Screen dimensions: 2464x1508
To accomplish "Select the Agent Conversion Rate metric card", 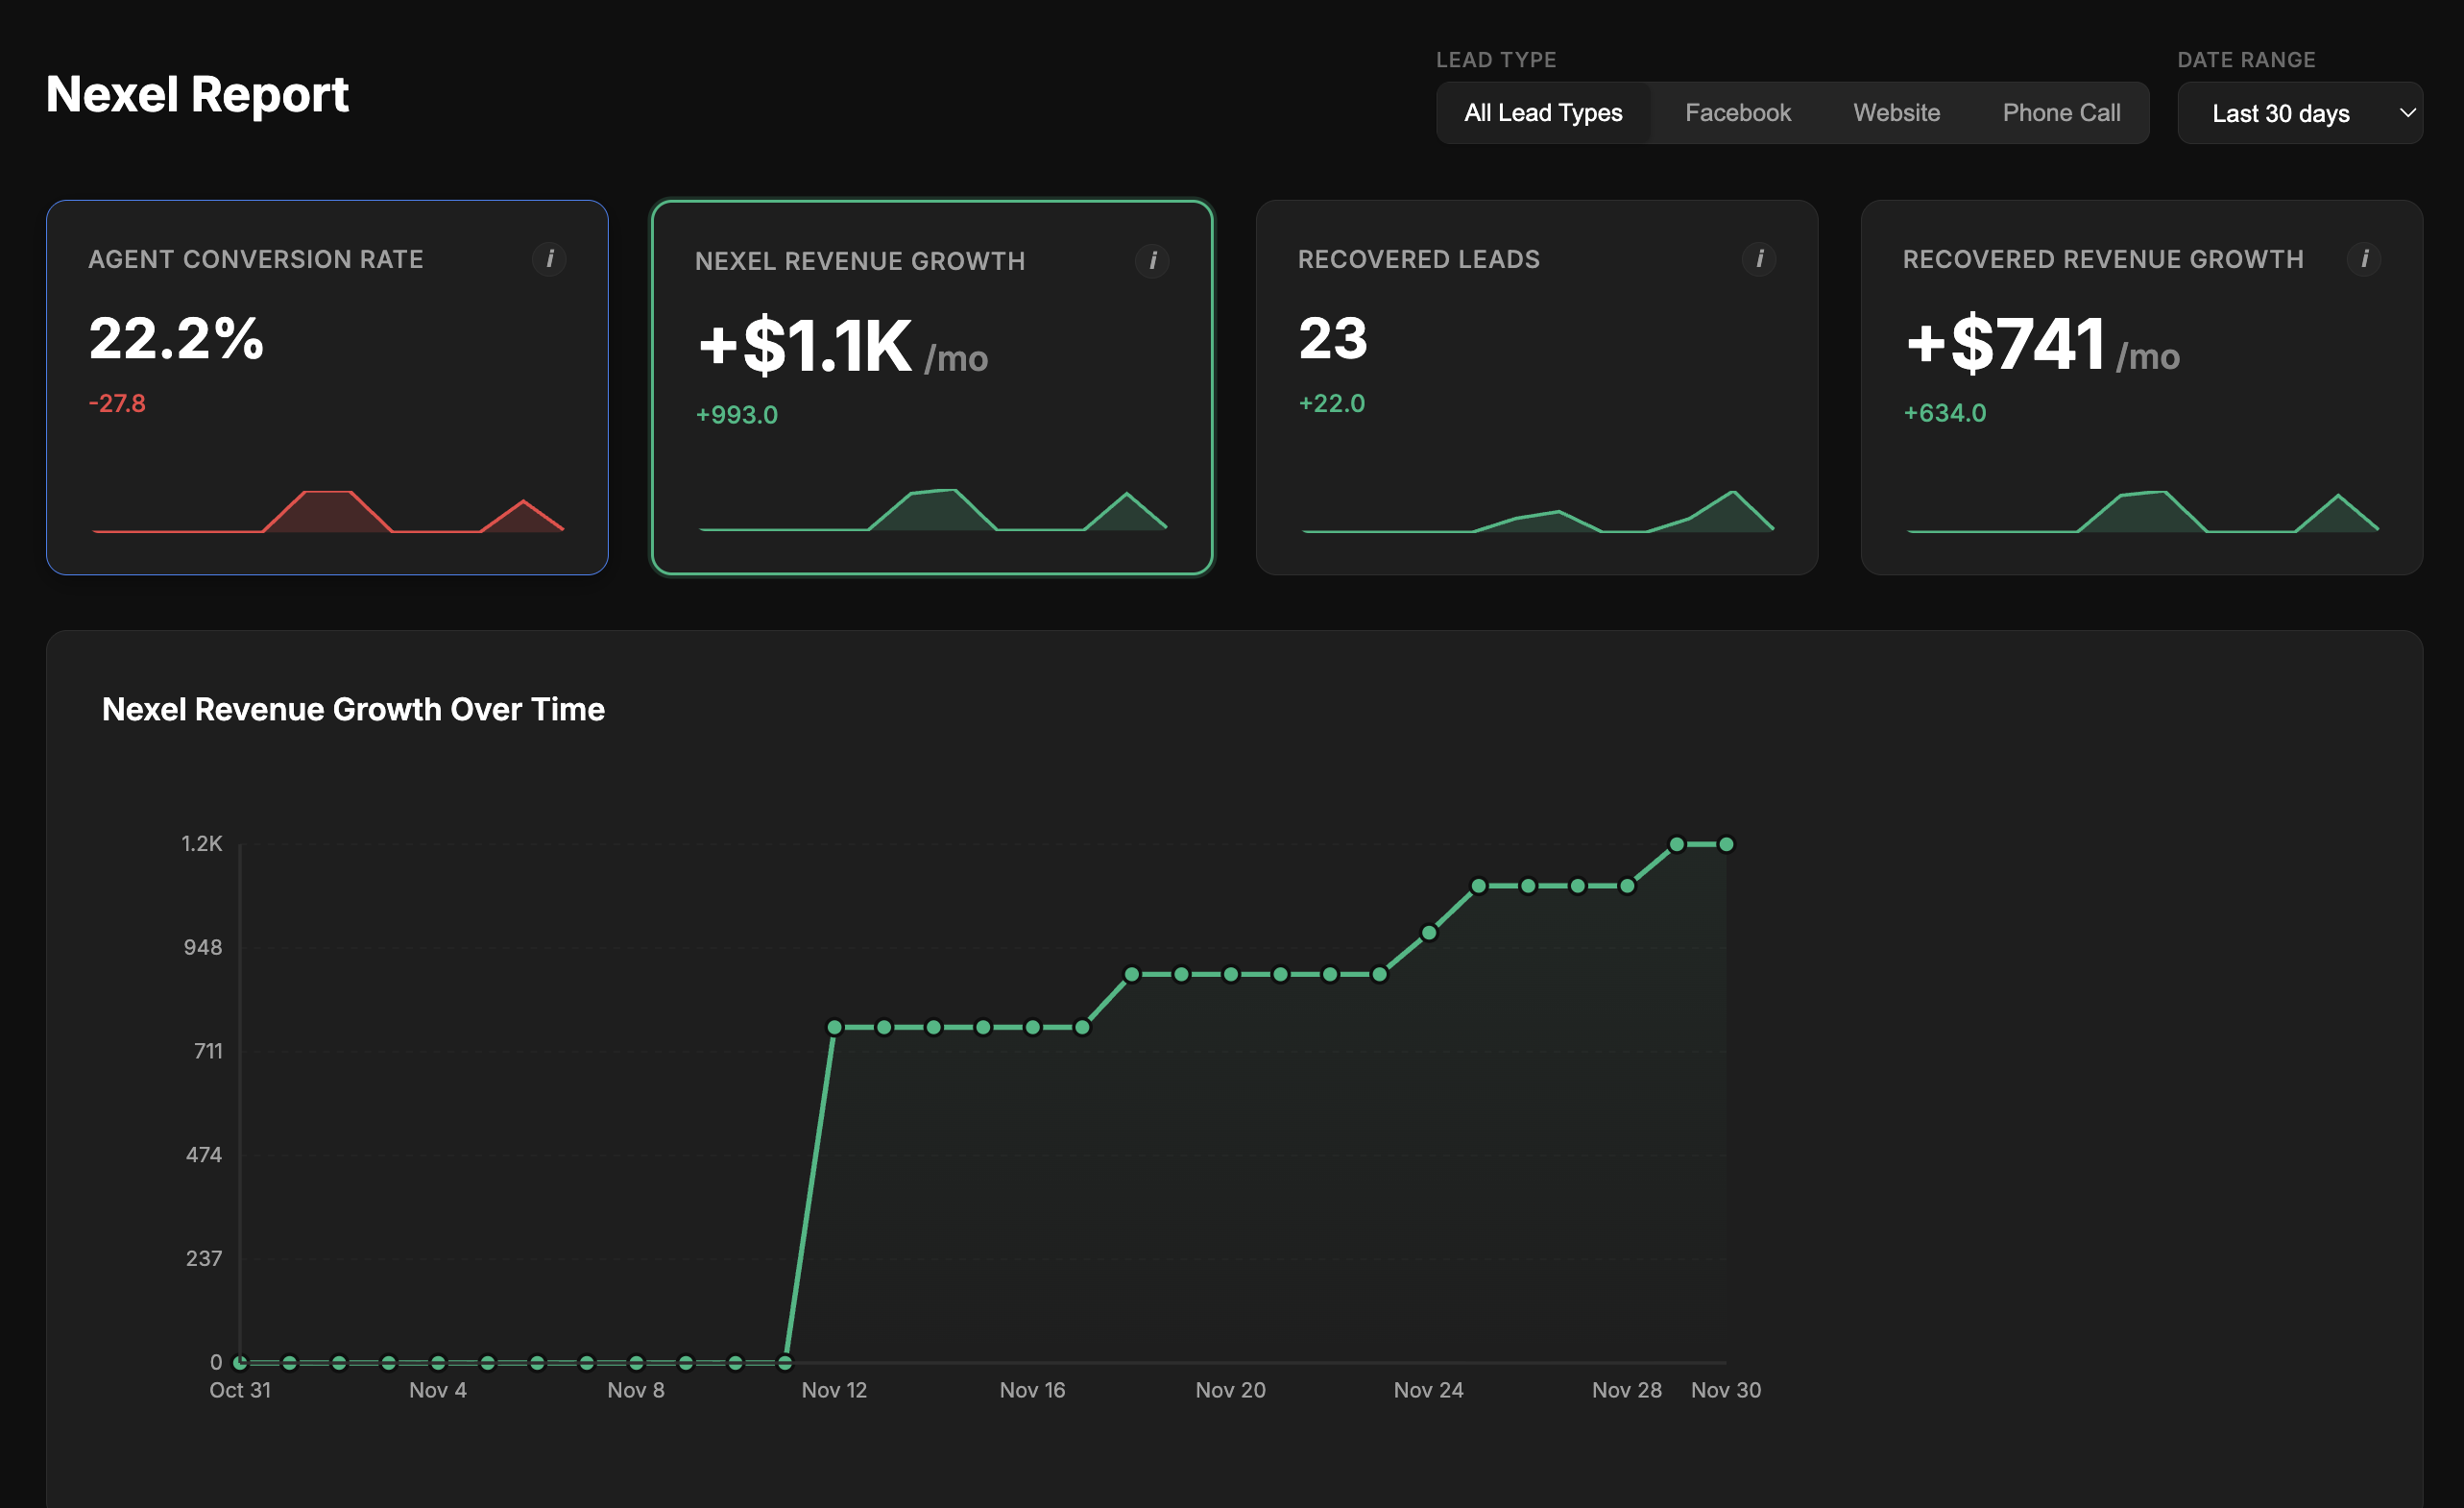I will pyautogui.click(x=327, y=388).
